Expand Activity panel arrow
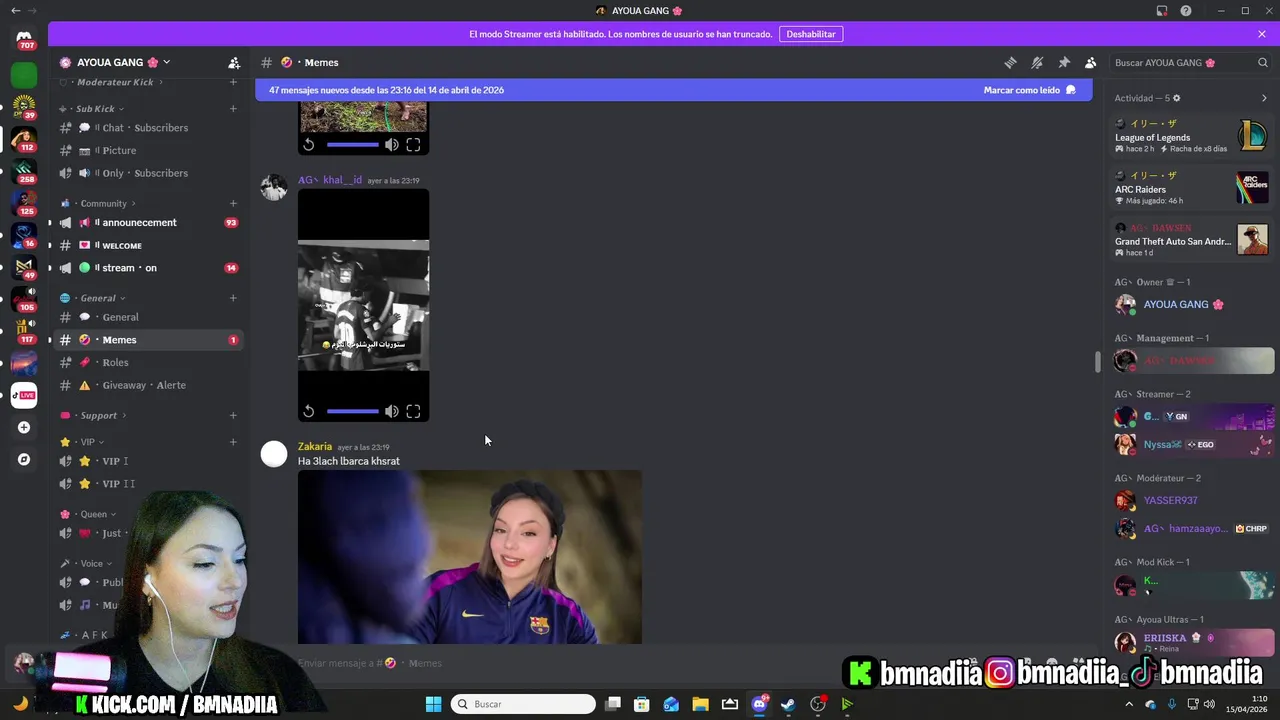1280x720 pixels. click(x=1264, y=98)
